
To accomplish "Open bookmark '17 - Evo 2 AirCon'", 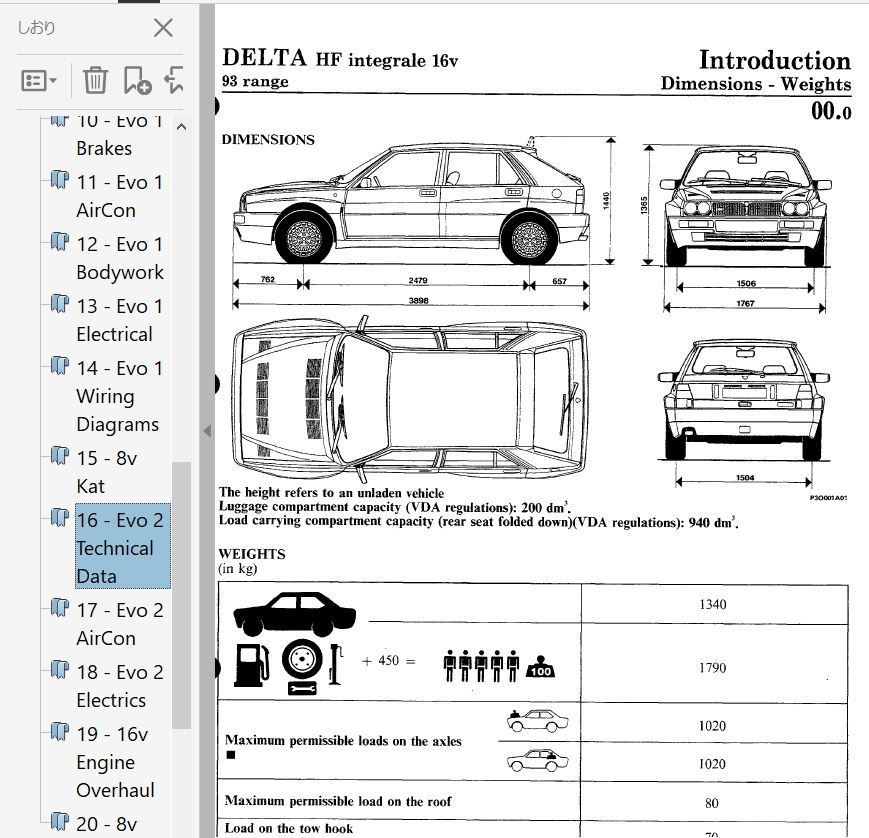I will click(x=120, y=624).
